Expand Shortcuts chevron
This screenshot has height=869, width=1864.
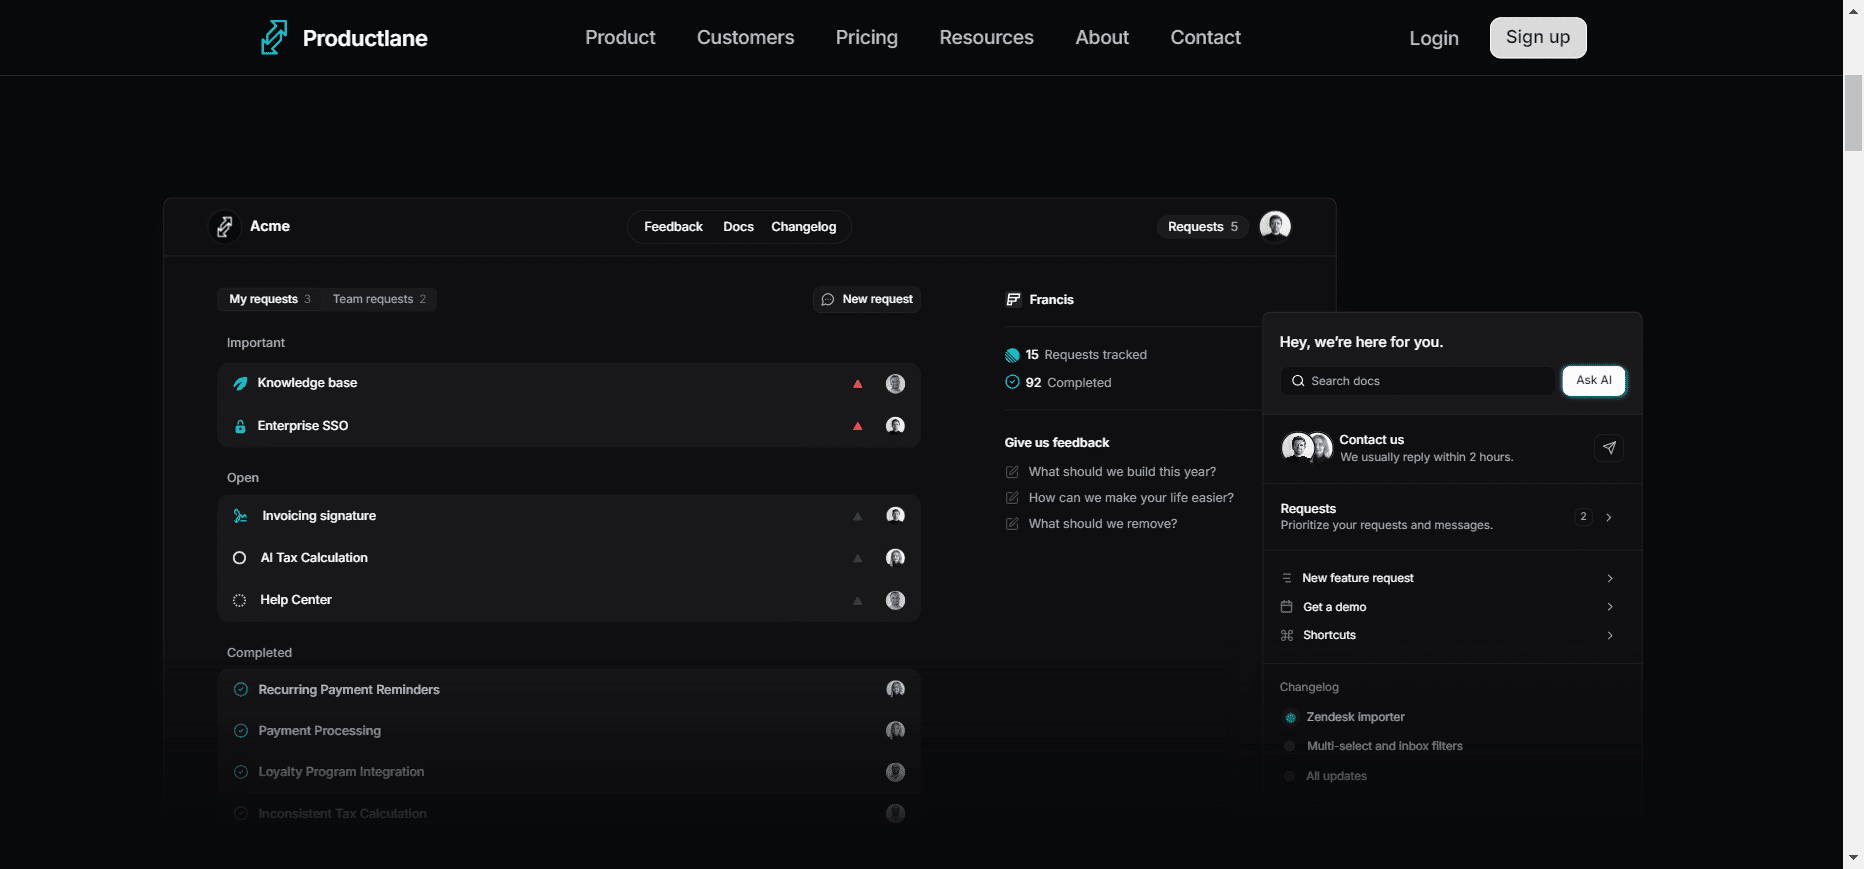(1610, 635)
